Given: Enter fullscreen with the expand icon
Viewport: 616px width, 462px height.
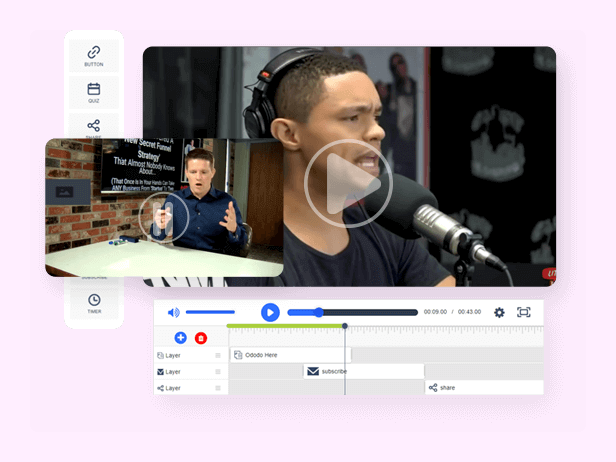Looking at the screenshot, I should click(x=524, y=312).
